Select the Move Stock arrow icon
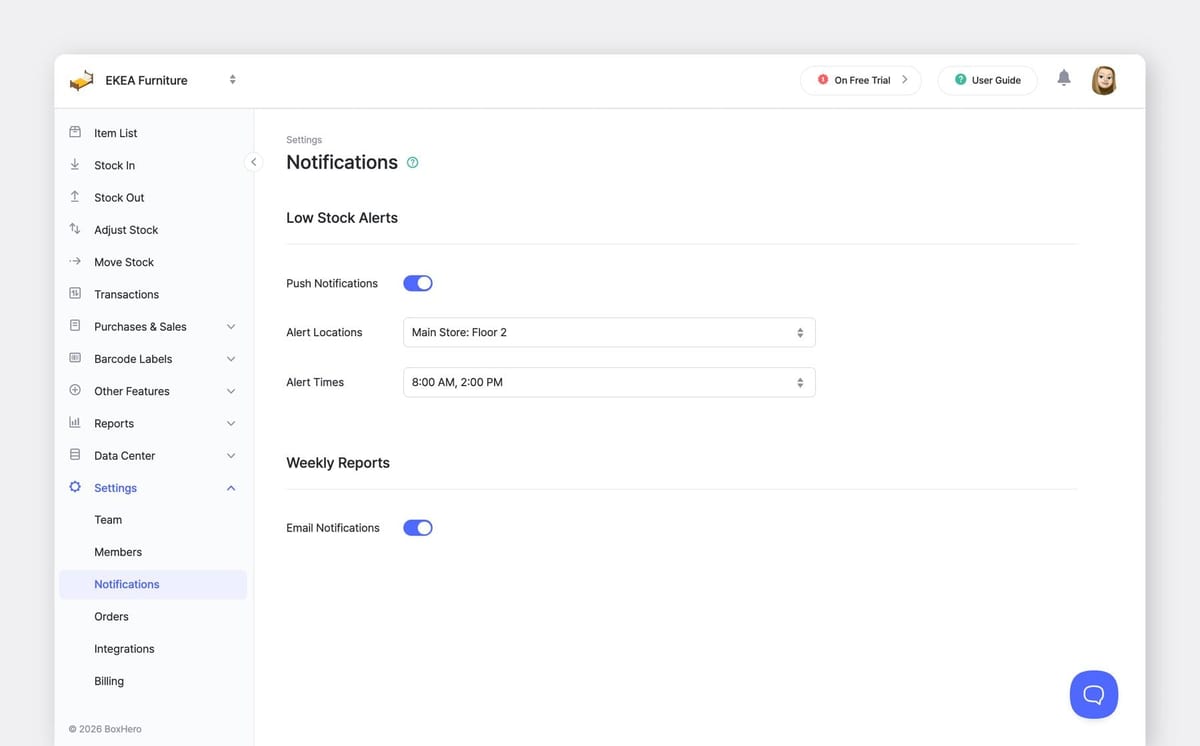The width and height of the screenshot is (1200, 746). [74, 261]
